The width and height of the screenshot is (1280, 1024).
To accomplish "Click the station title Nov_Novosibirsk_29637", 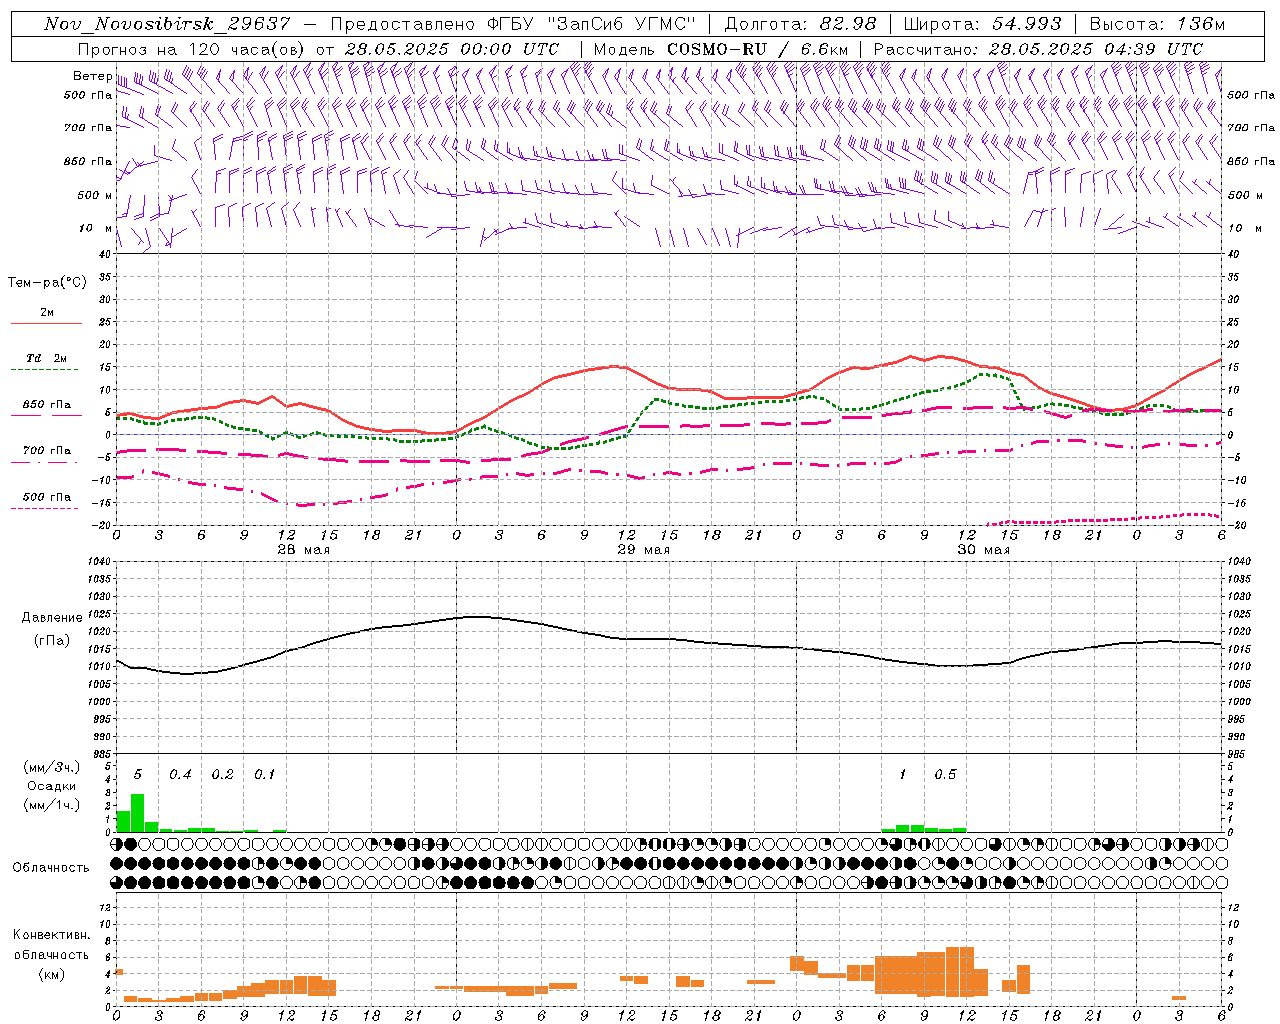I will 167,24.
